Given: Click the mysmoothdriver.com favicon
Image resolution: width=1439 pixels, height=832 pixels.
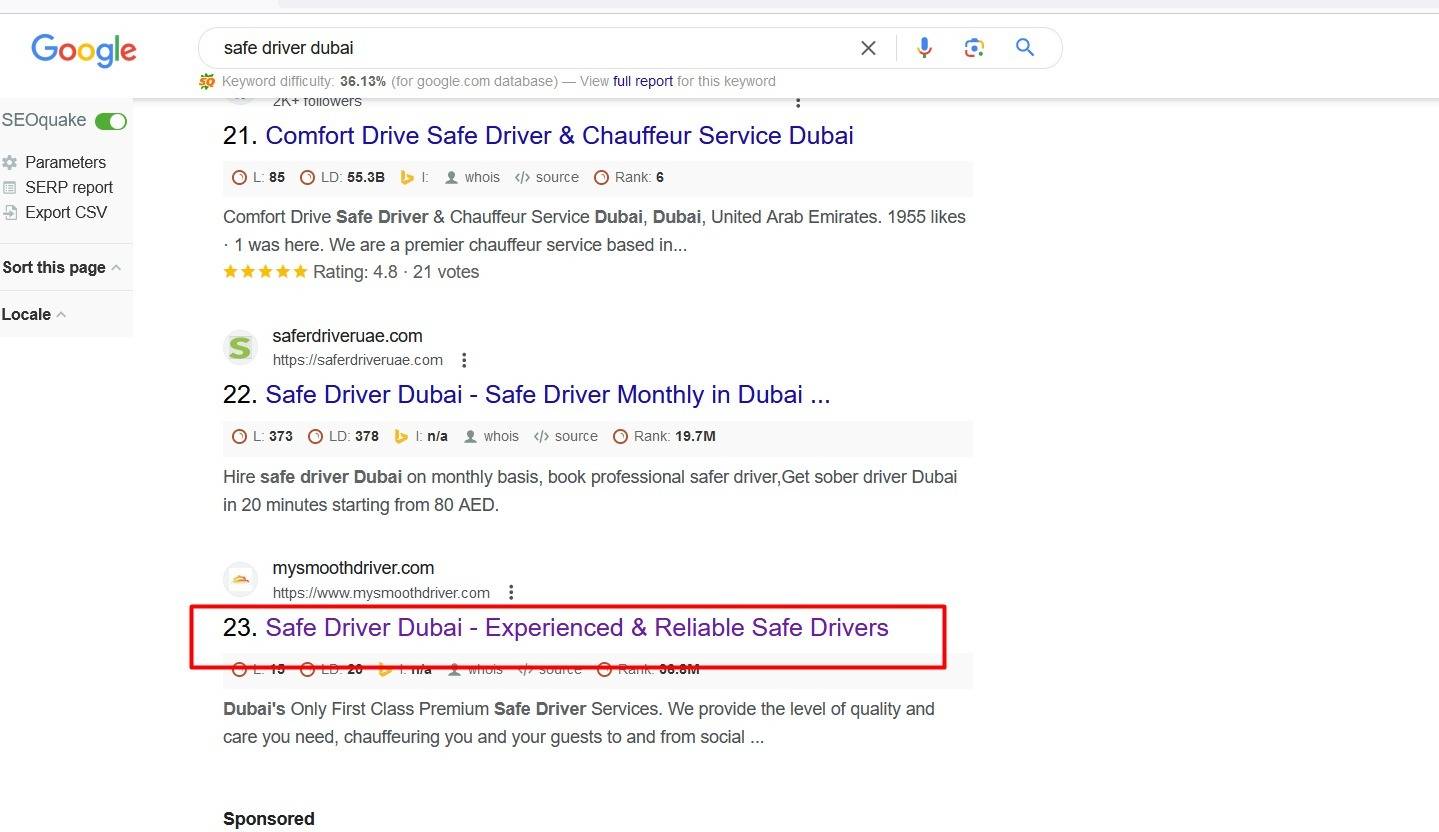Looking at the screenshot, I should [240, 579].
